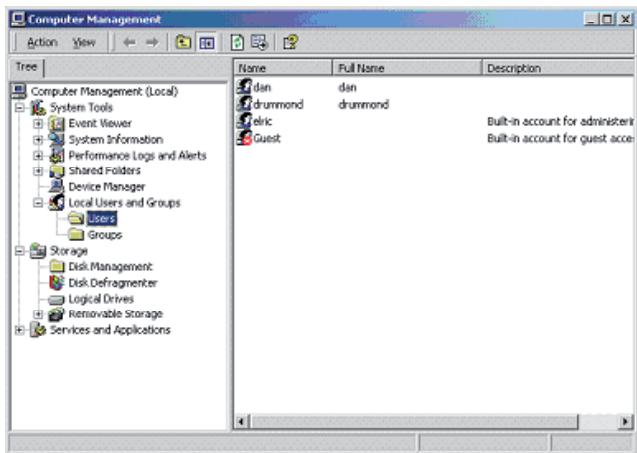The width and height of the screenshot is (637, 453).
Task: Expand Services and Applications node
Action: point(19,330)
